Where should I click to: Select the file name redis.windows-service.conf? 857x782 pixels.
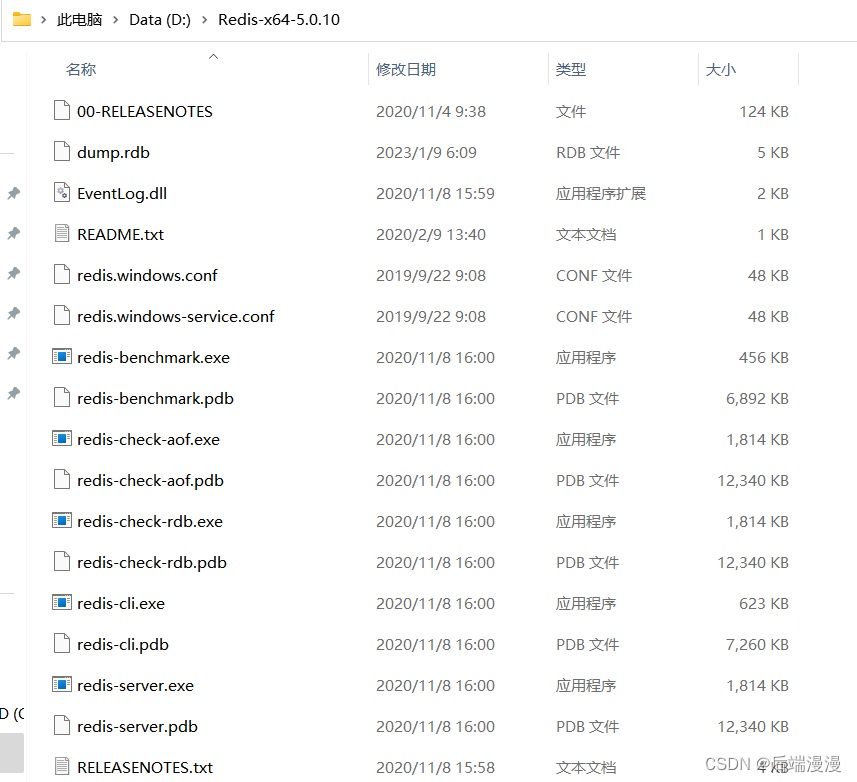(x=175, y=316)
